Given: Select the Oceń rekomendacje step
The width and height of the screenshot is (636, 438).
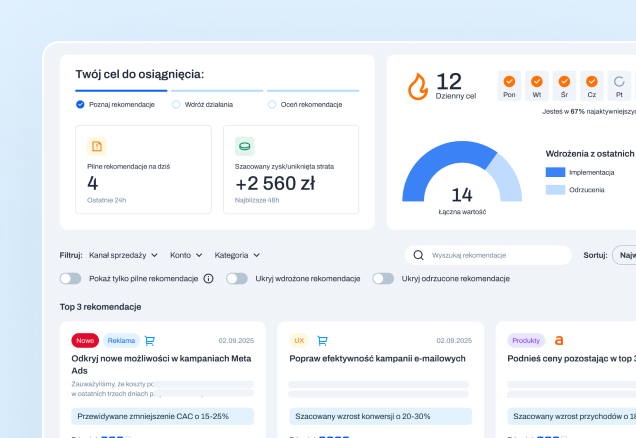Looking at the screenshot, I should pos(305,105).
